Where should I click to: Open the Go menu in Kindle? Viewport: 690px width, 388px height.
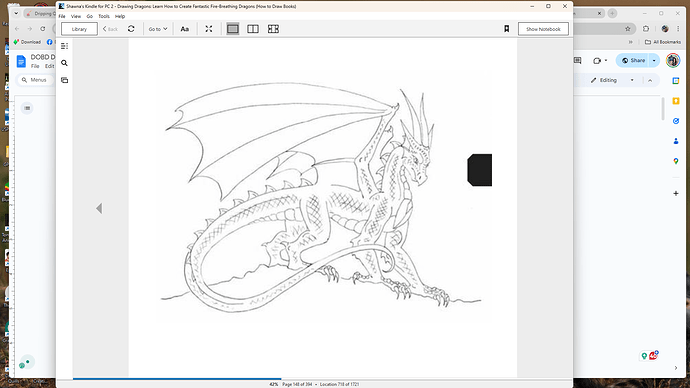click(x=90, y=16)
